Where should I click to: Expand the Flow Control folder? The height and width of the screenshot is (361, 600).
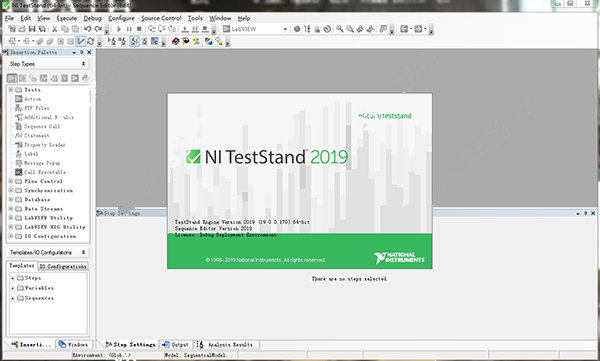(11, 181)
